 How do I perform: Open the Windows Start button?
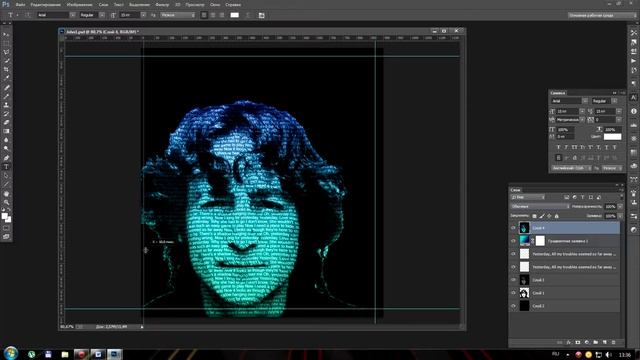(x=11, y=353)
